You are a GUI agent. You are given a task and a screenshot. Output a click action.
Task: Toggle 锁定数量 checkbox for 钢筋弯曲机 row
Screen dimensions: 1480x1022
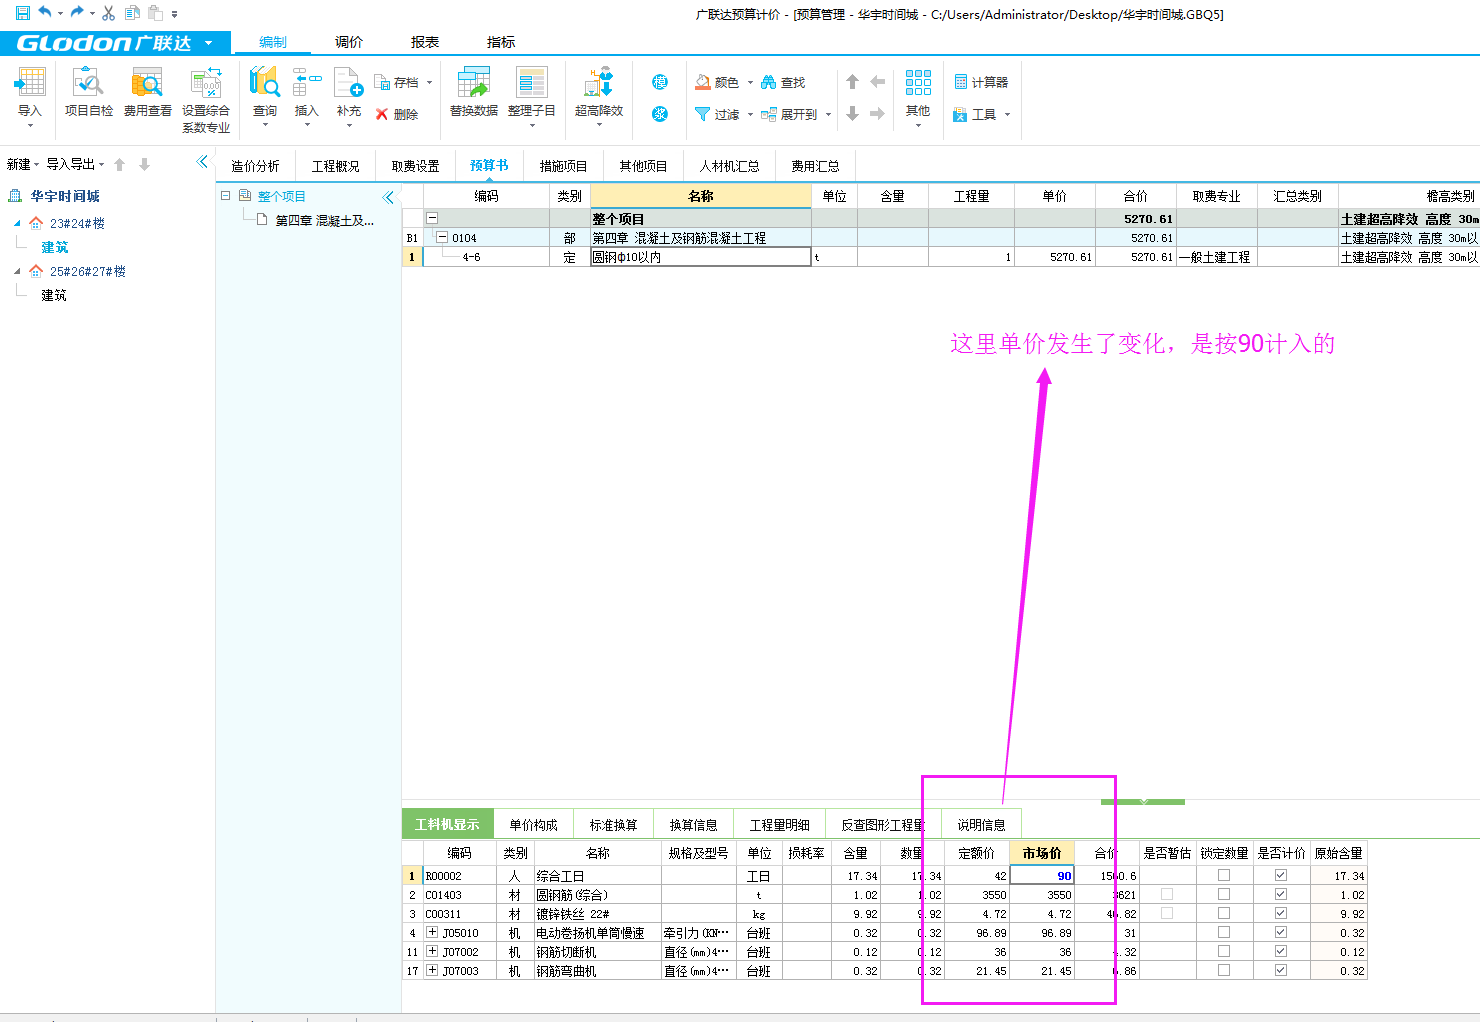tap(1224, 970)
